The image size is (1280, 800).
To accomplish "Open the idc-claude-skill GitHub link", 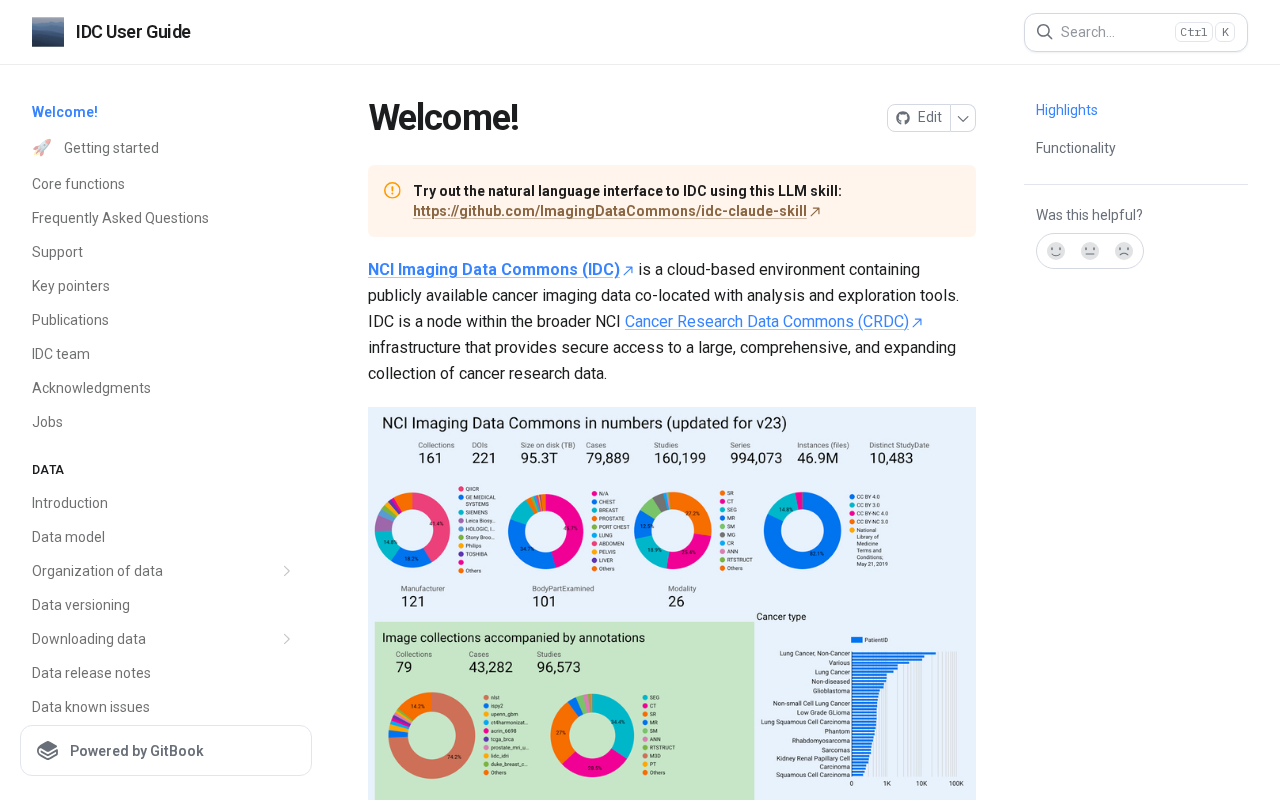I will click(617, 211).
